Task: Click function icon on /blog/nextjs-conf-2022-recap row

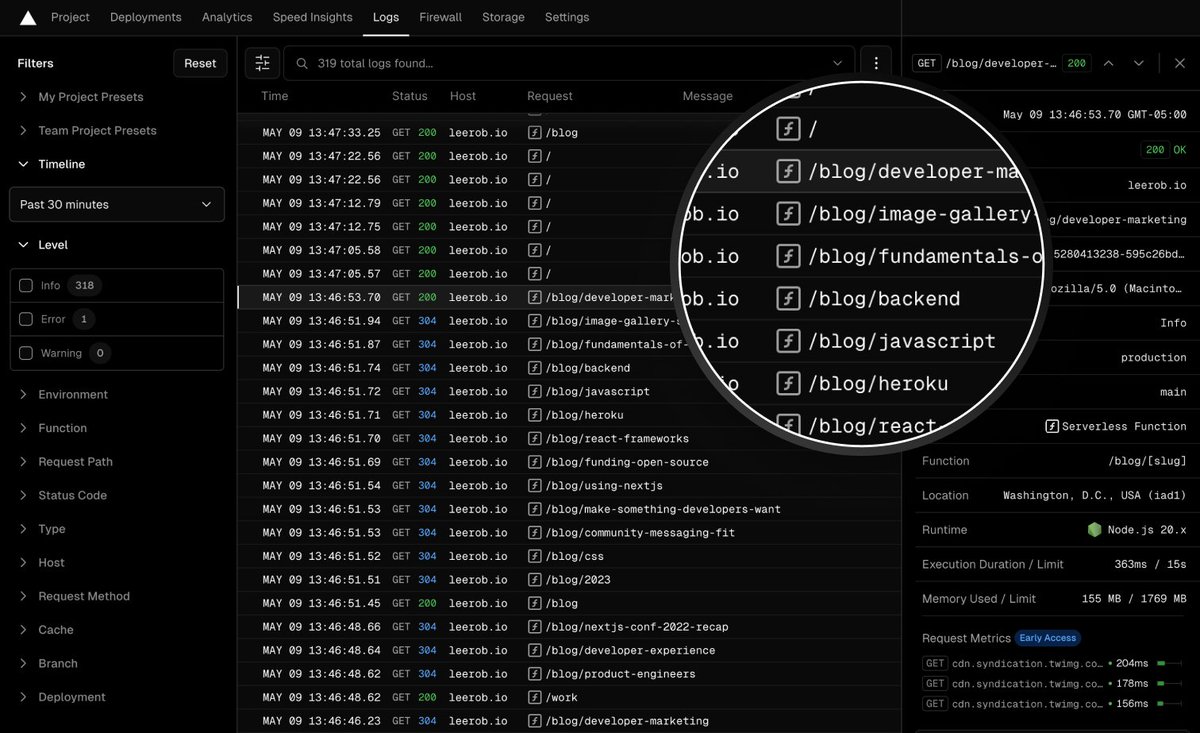Action: click(534, 627)
